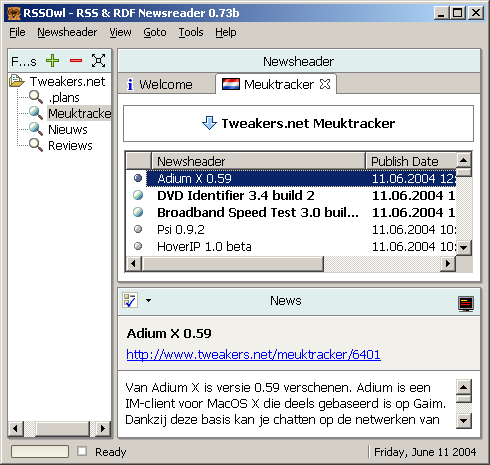The width and height of the screenshot is (490, 465).
Task: Click the magnifier icon beside Meuktracker favorite
Action: click(35, 113)
